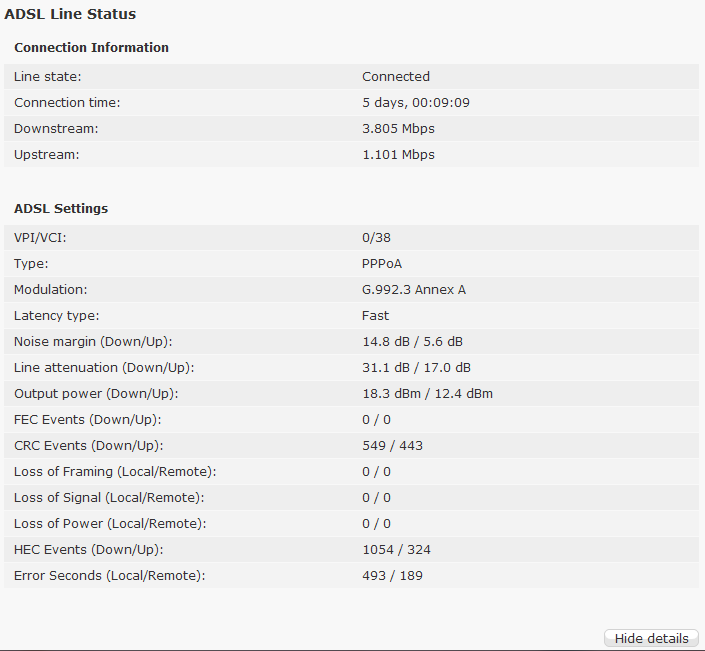The height and width of the screenshot is (651, 705).
Task: Click the VPI/VCI value 0/38
Action: (x=376, y=237)
